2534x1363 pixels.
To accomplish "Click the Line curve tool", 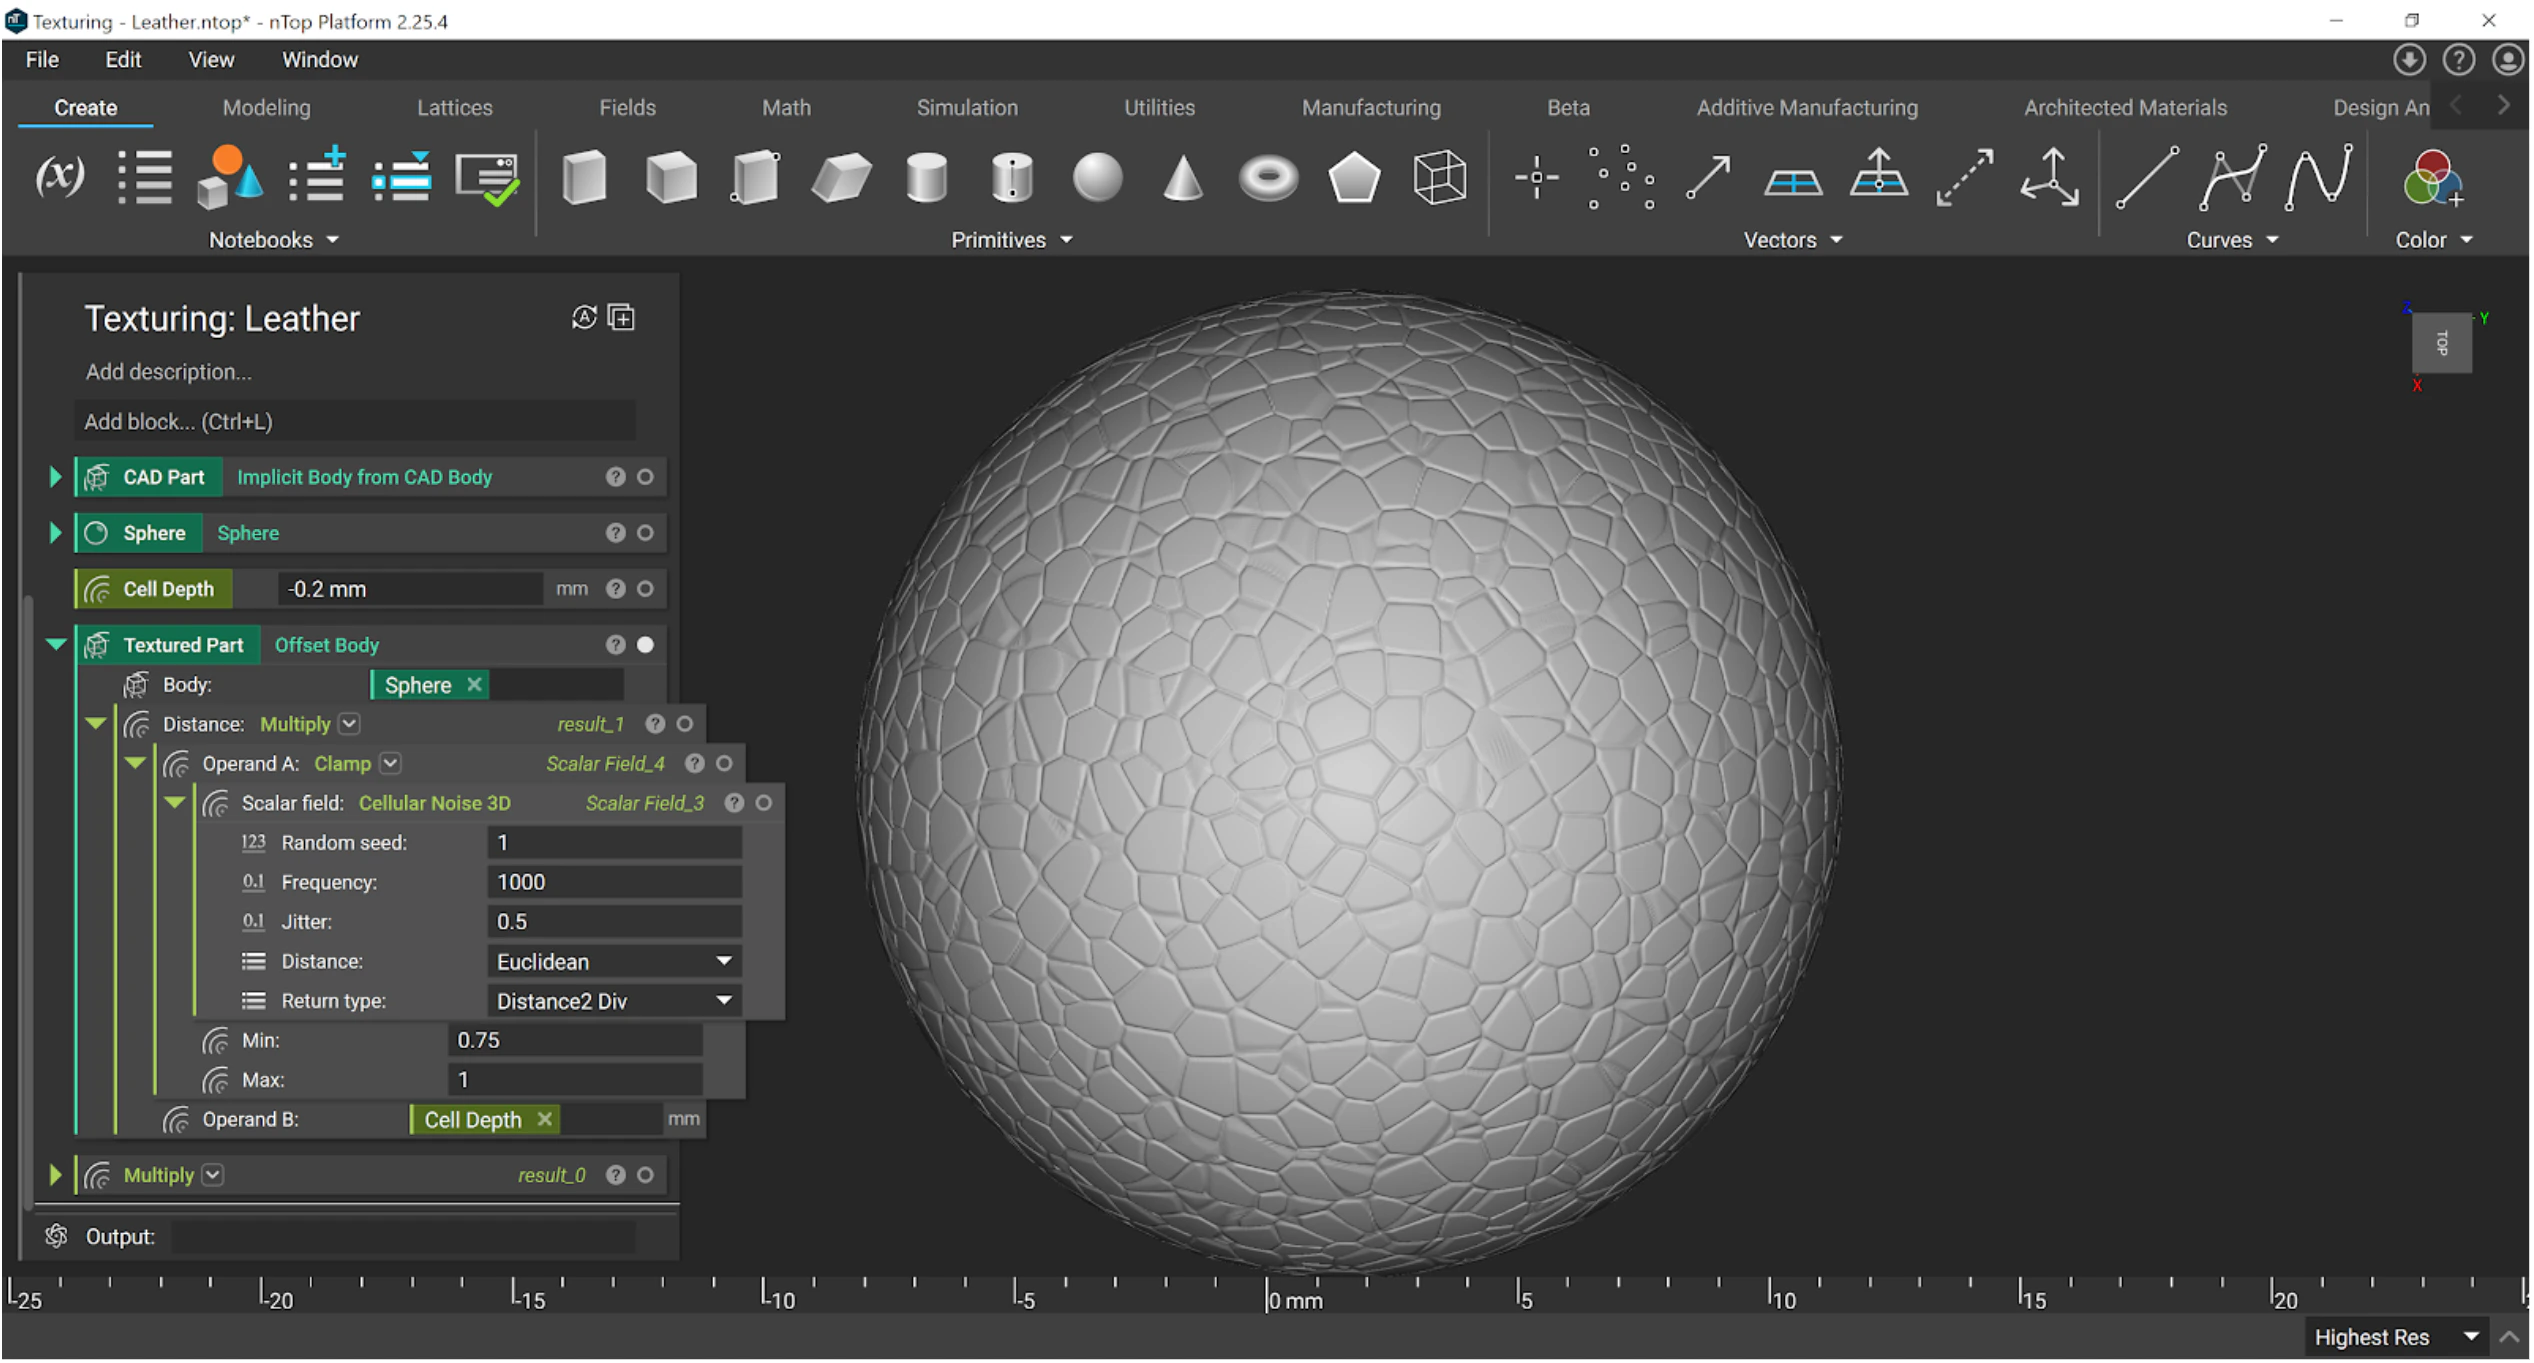I will (2146, 178).
